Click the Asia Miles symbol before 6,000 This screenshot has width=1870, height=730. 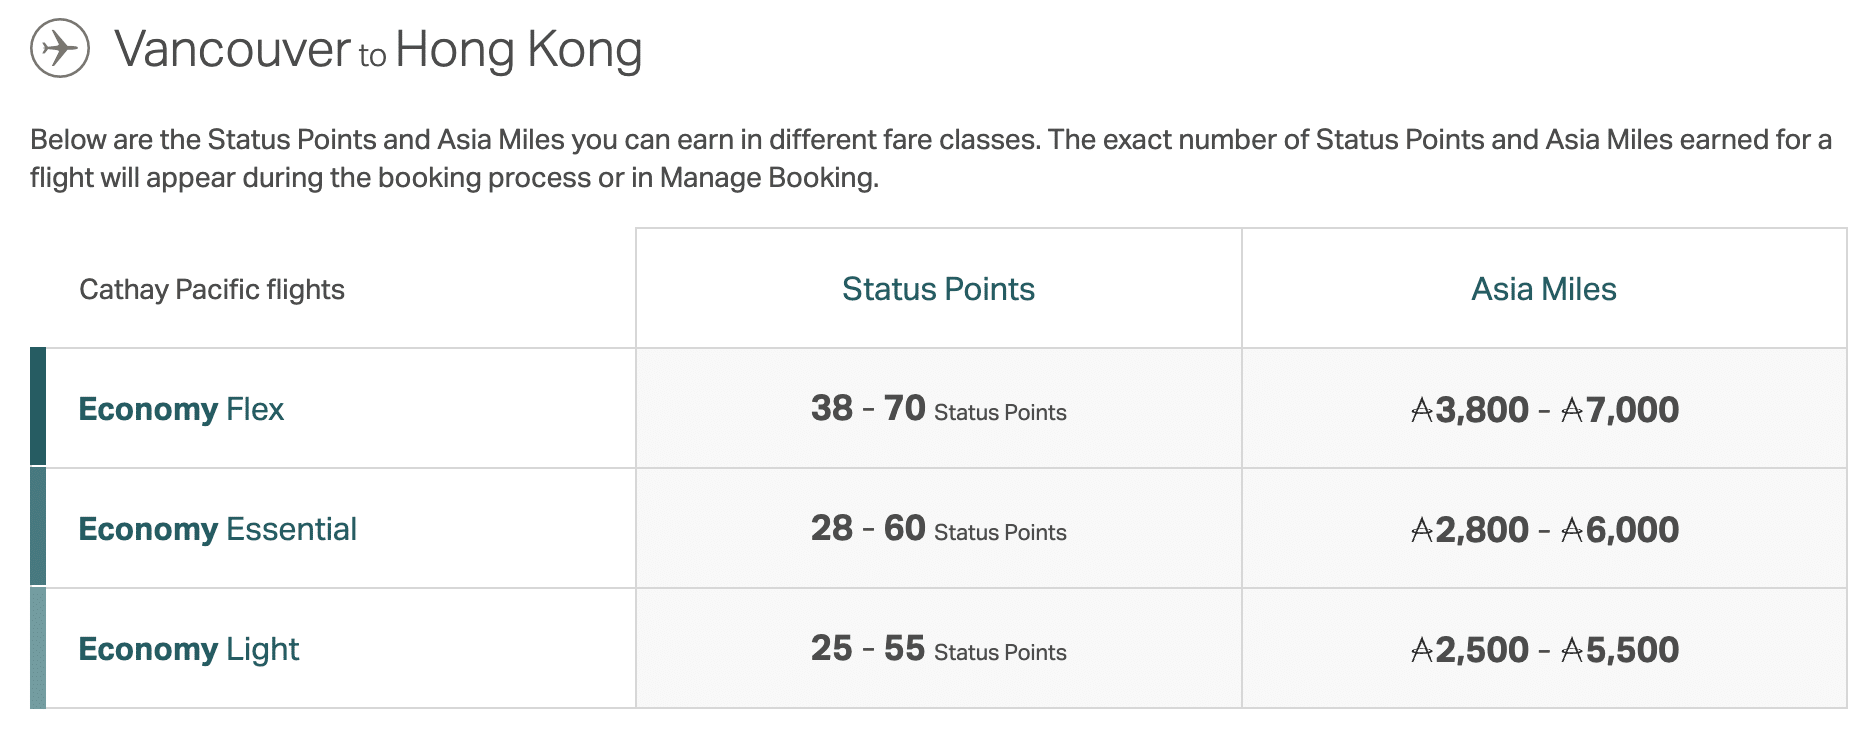coord(1572,530)
